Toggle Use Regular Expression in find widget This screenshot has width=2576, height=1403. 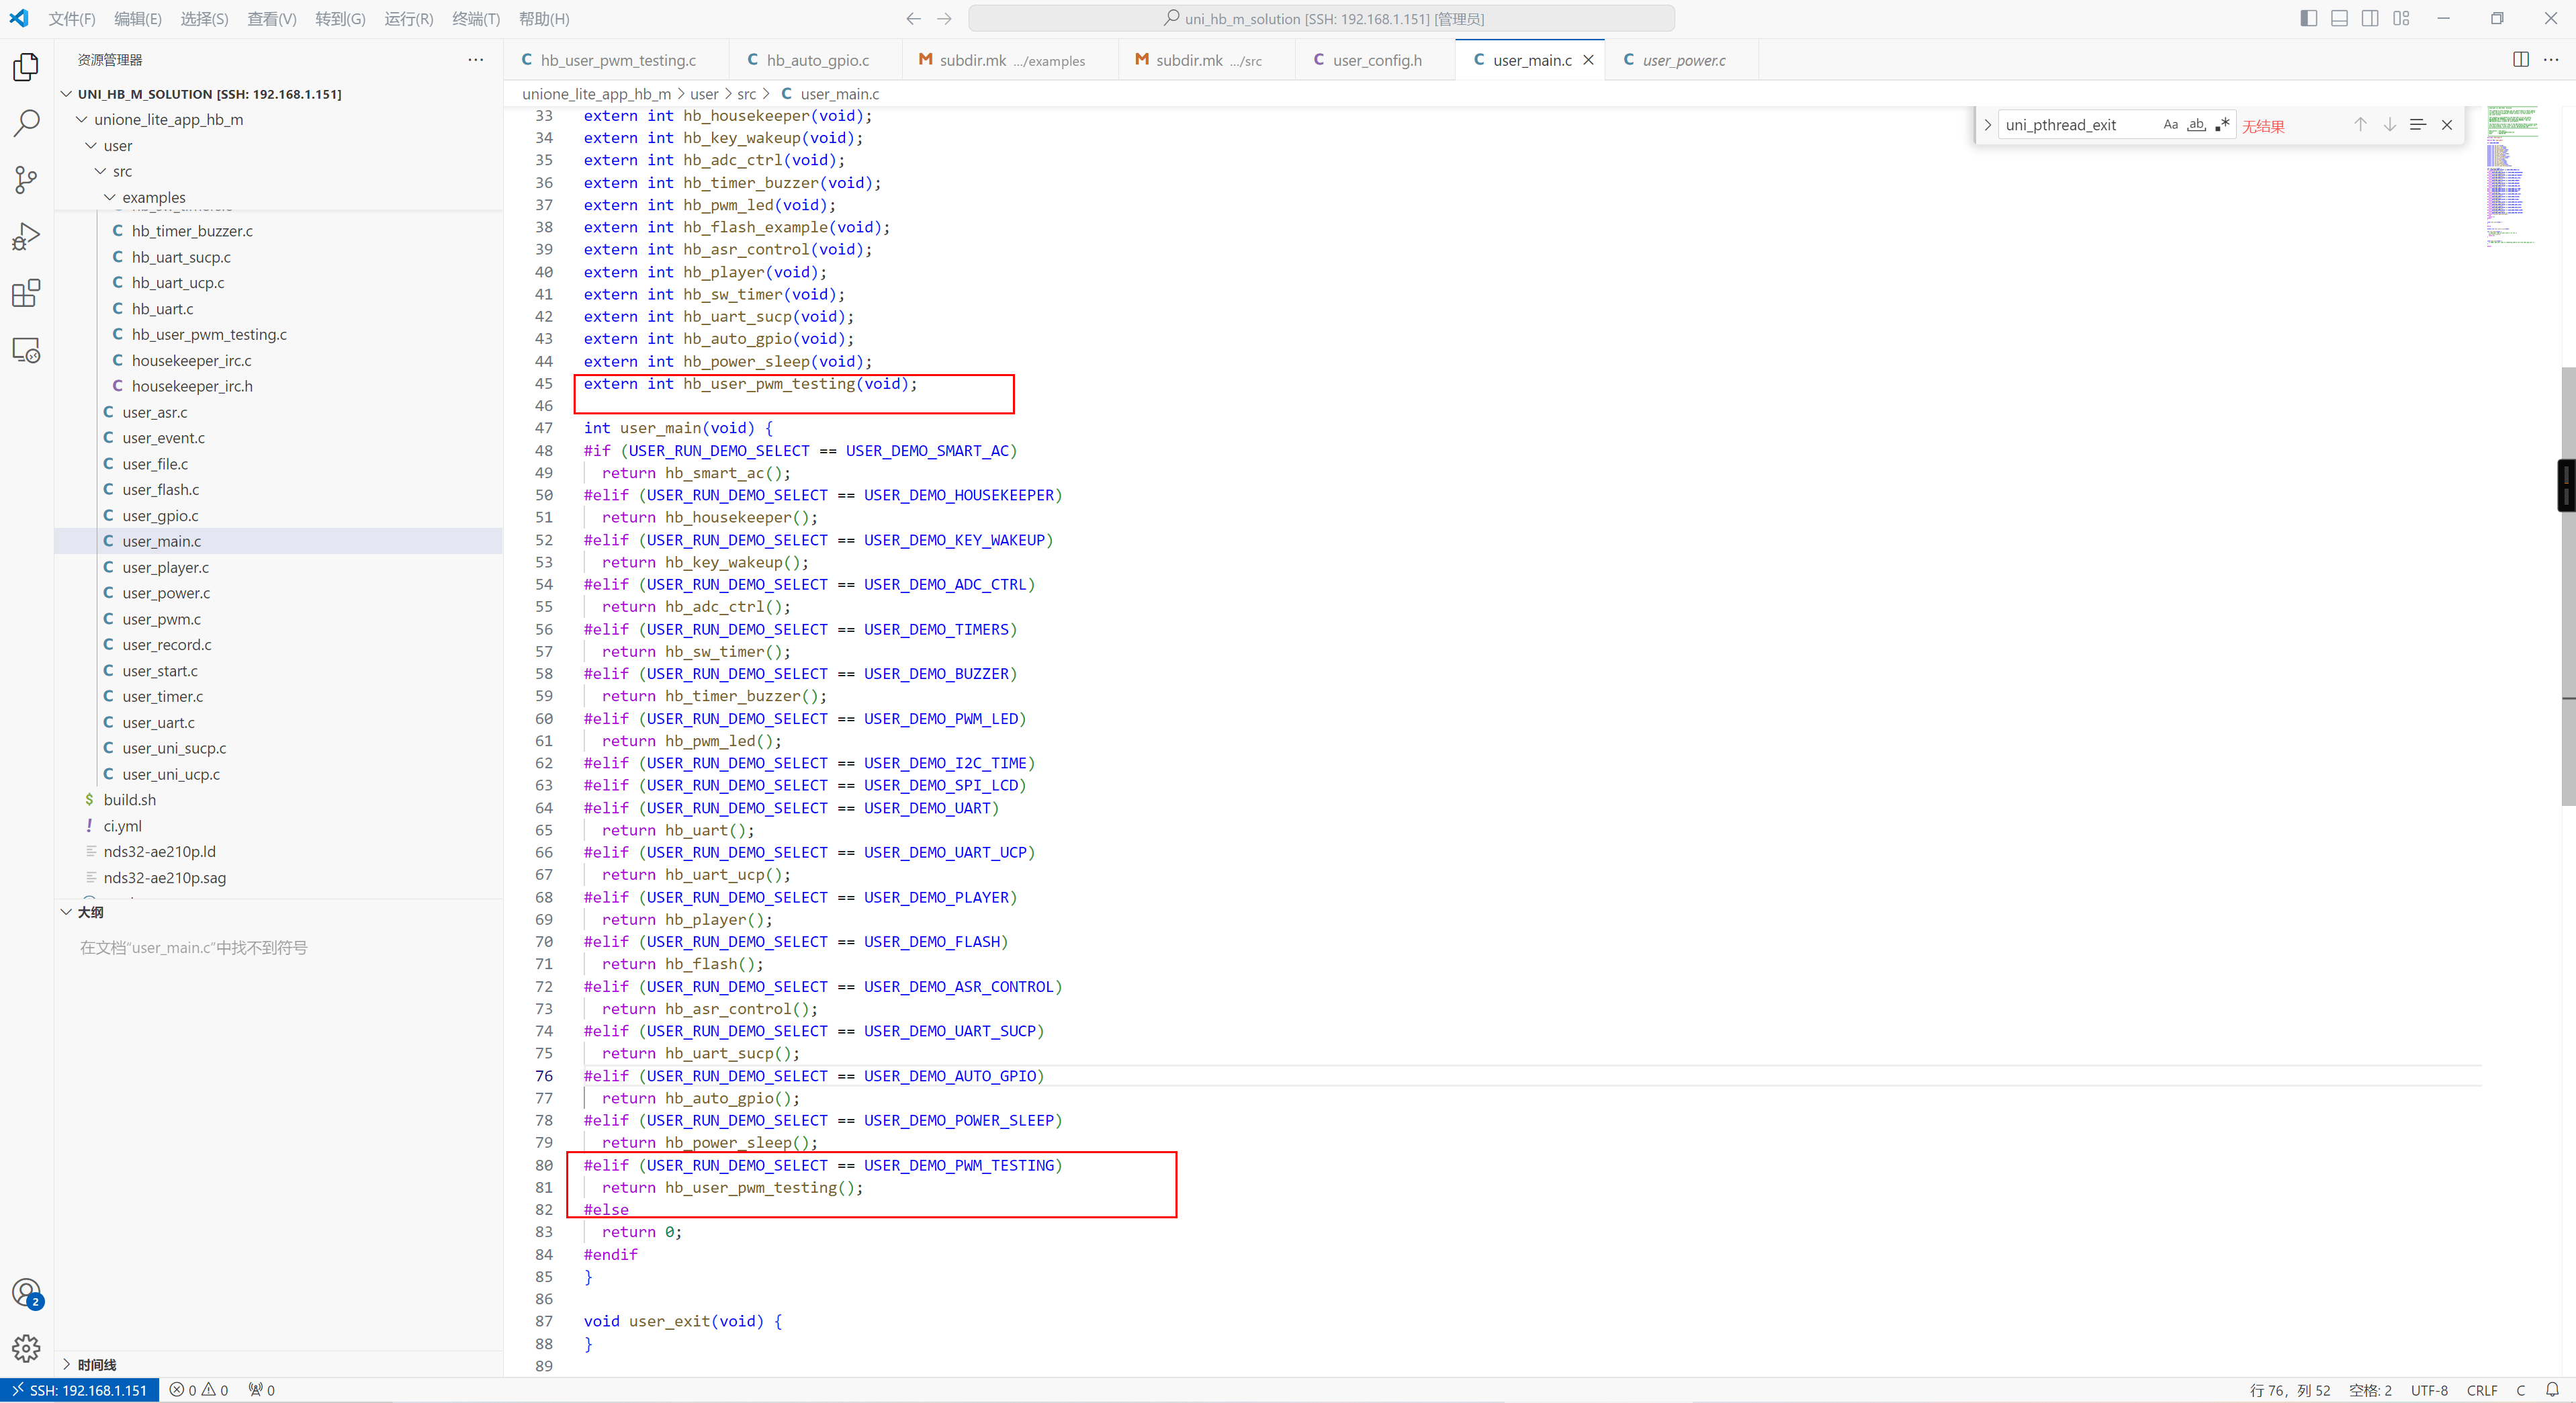coord(2222,125)
